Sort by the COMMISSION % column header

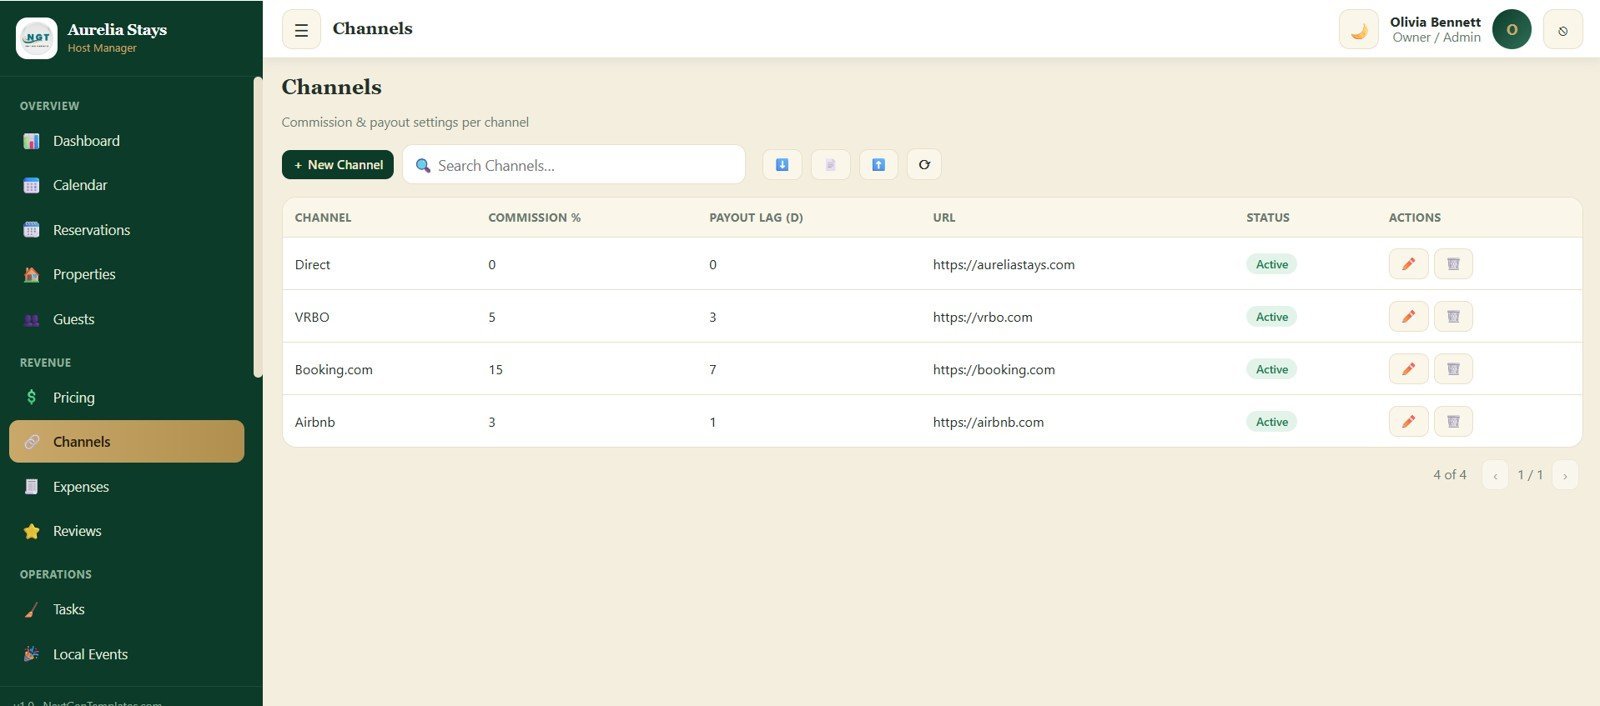pyautogui.click(x=534, y=217)
